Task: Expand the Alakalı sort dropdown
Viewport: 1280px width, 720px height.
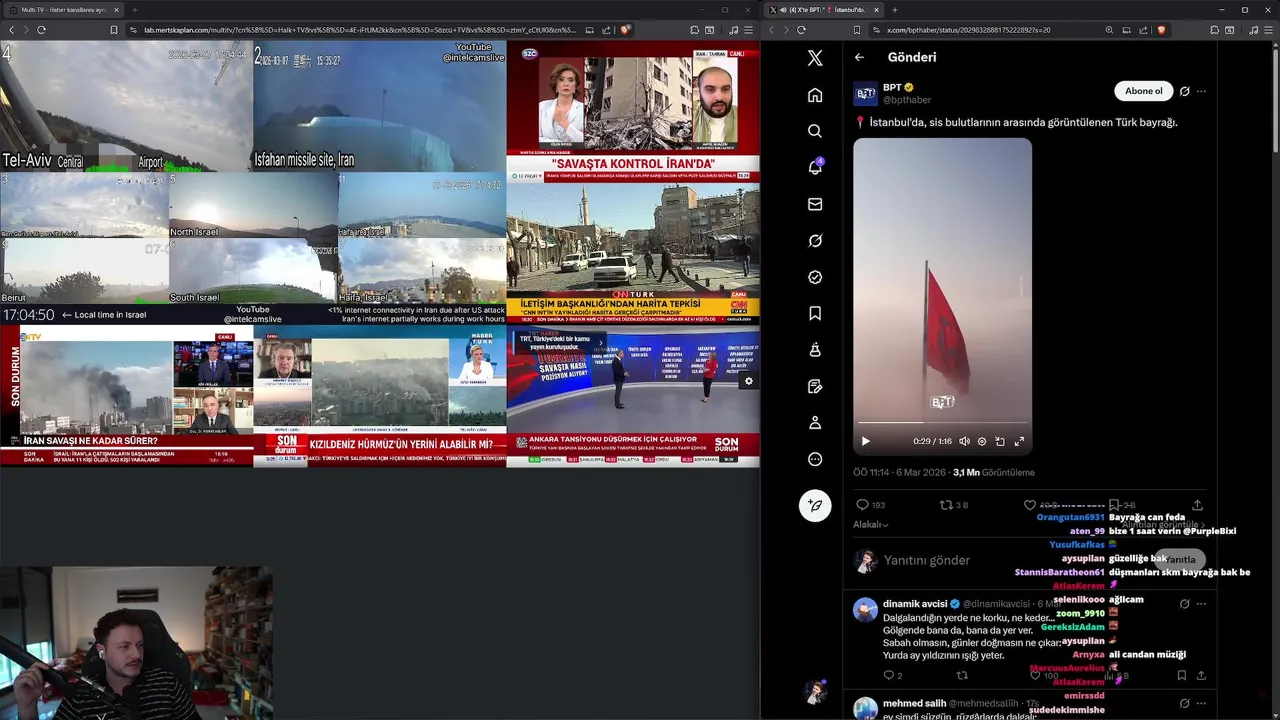Action: 871,524
